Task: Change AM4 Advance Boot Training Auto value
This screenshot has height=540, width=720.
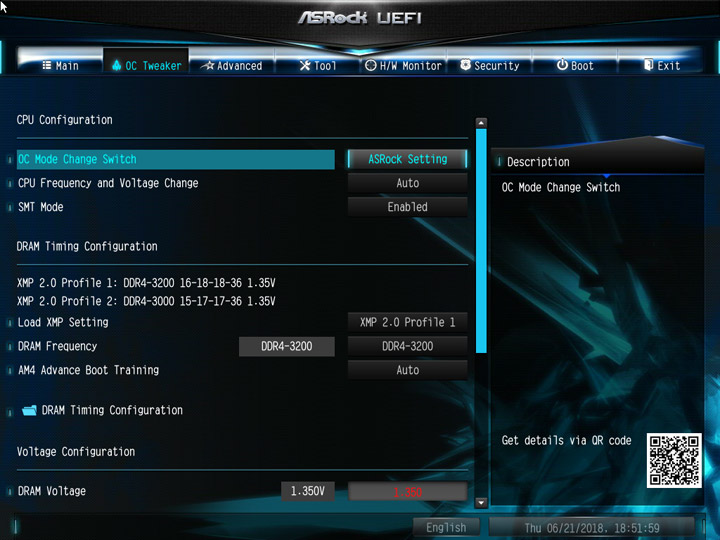Action: [408, 370]
